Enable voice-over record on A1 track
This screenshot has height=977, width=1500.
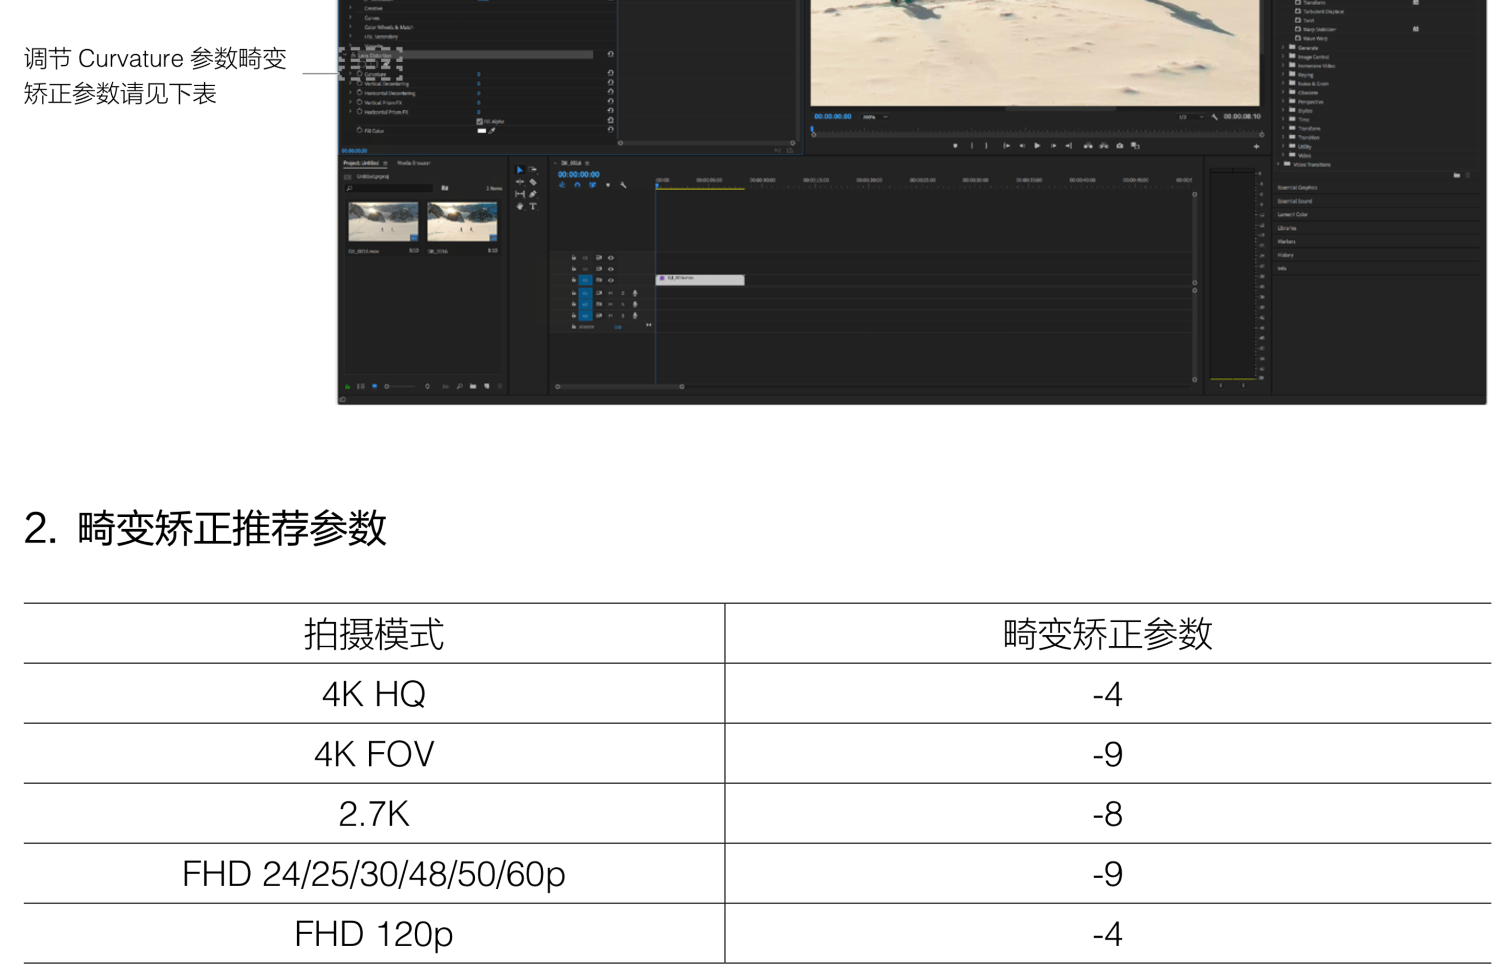pos(635,293)
